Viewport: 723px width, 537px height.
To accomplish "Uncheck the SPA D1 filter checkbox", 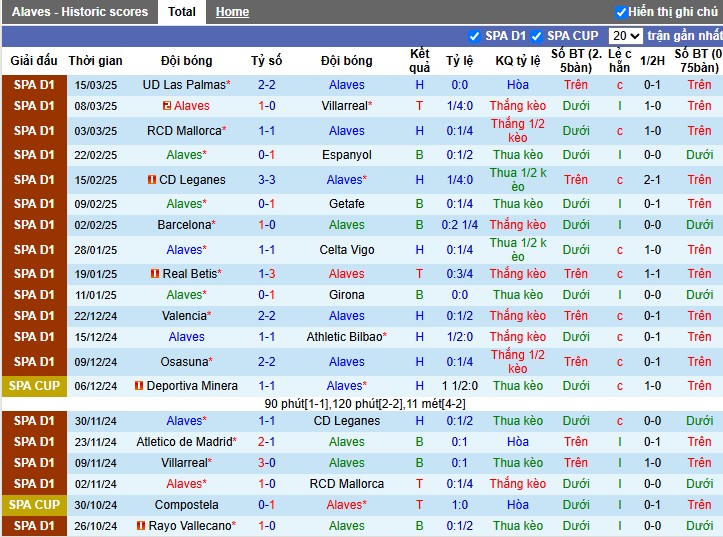I will tap(474, 36).
